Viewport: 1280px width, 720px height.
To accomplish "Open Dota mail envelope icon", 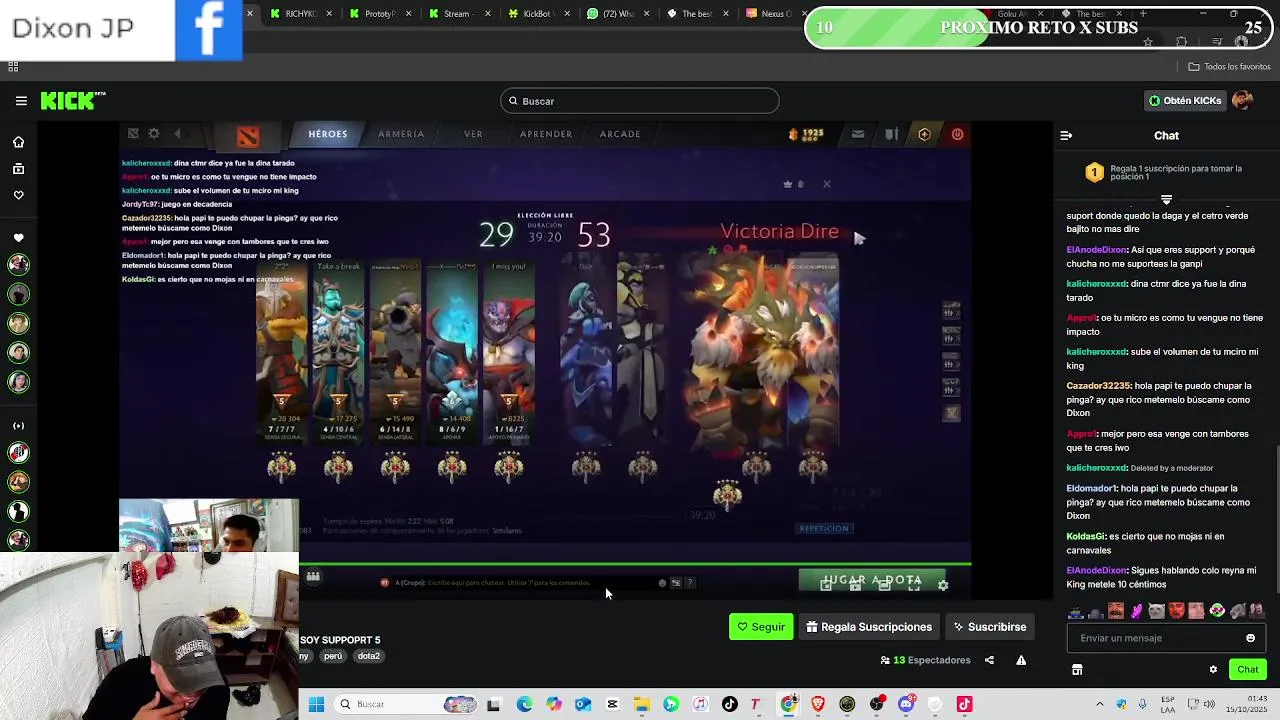I will pos(858,134).
